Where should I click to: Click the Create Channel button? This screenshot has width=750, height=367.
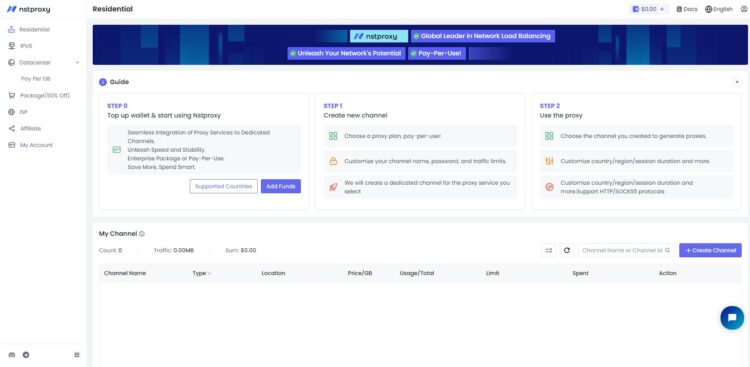click(710, 250)
